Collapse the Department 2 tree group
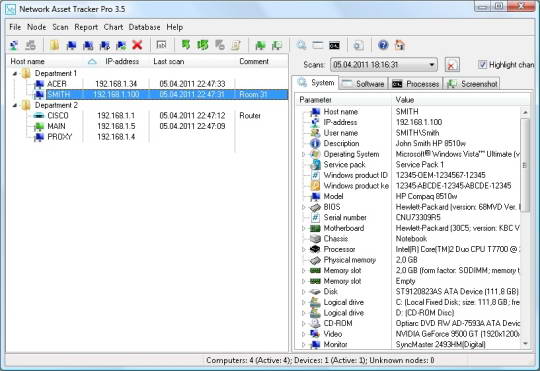The width and height of the screenshot is (540, 371). pos(14,105)
